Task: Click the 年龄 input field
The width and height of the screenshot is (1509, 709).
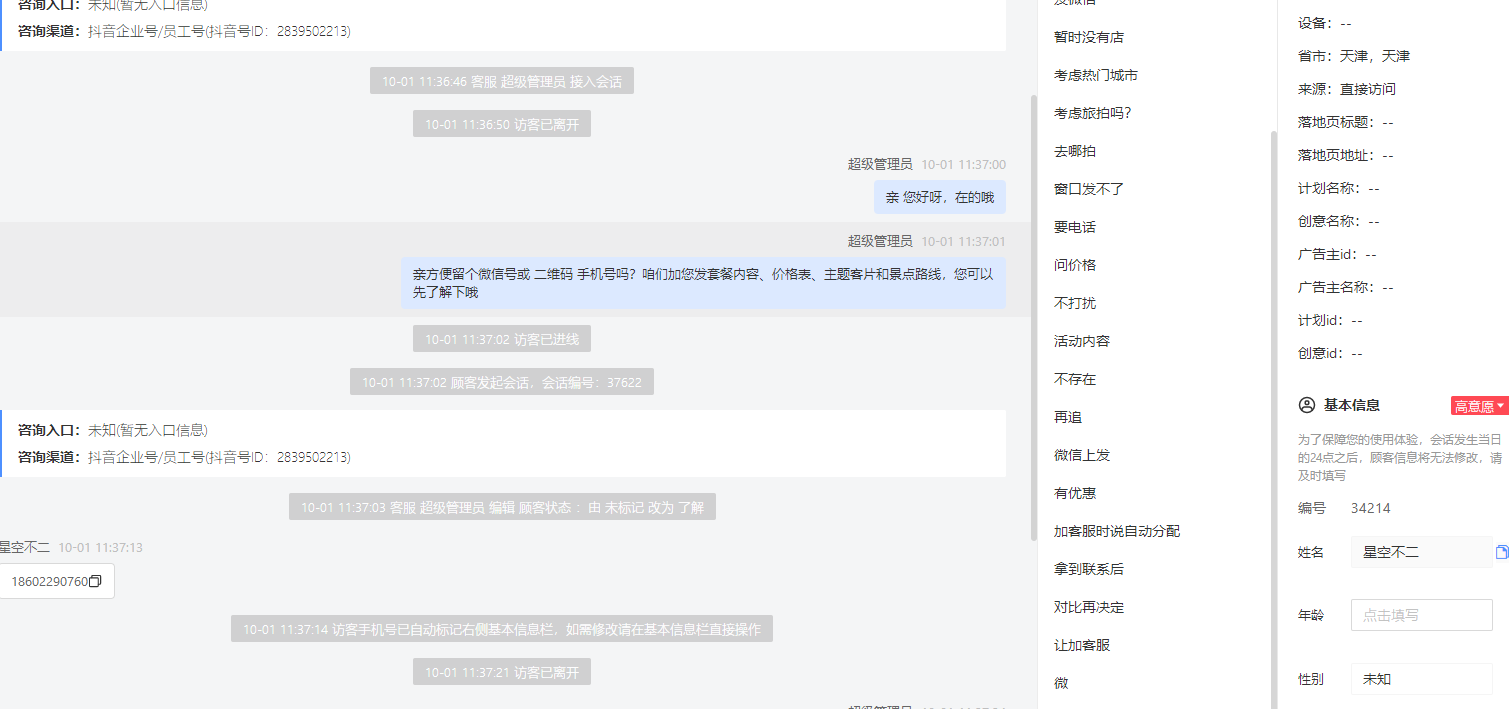Action: (x=1422, y=615)
